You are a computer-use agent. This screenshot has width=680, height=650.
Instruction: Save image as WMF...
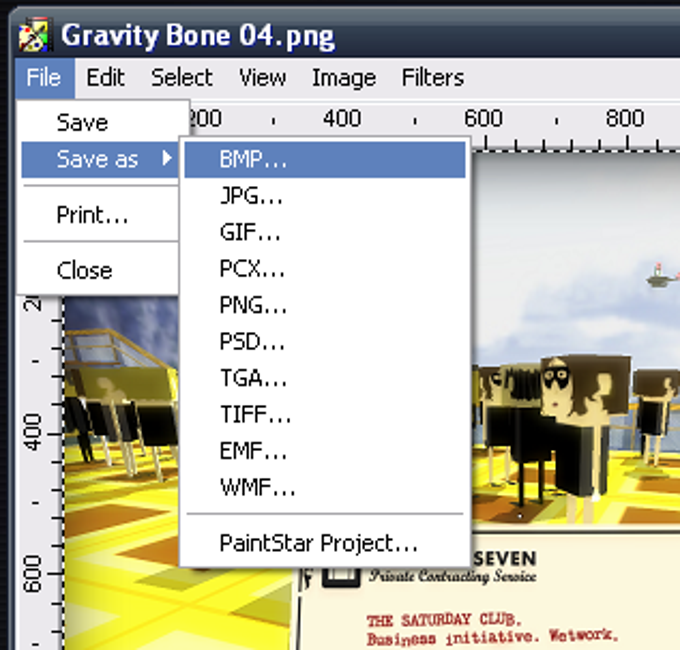click(x=325, y=487)
